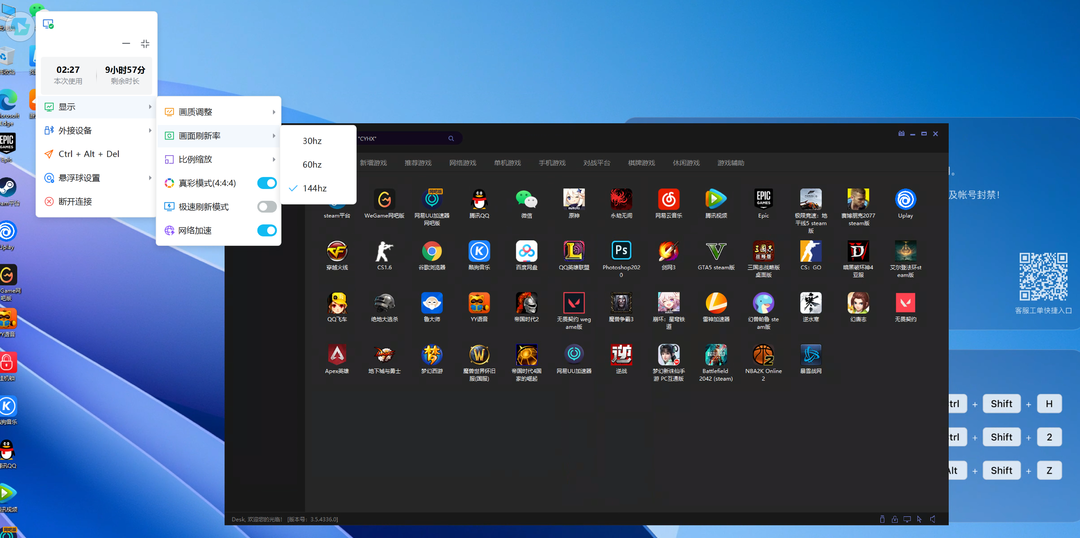Switch to 手机游戏 tab
Image resolution: width=1080 pixels, height=538 pixels.
point(552,163)
